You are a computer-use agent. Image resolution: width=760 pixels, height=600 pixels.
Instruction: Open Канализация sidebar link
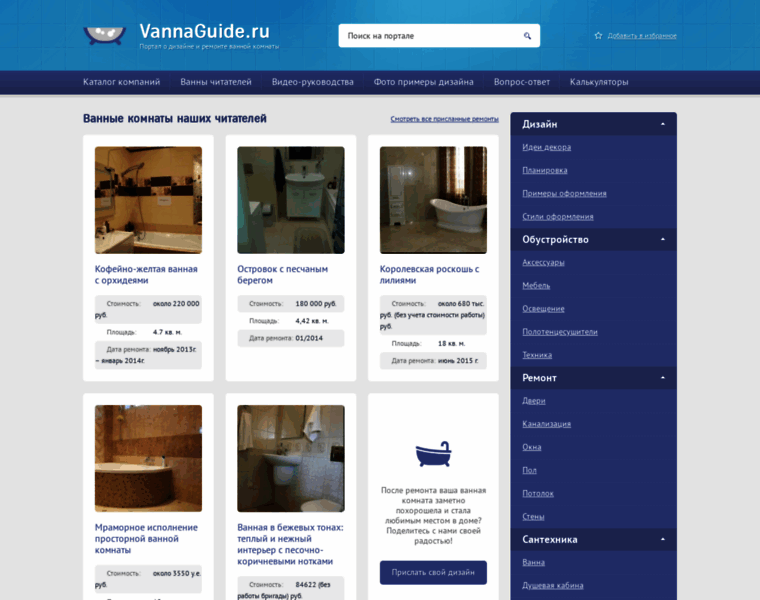click(x=547, y=424)
